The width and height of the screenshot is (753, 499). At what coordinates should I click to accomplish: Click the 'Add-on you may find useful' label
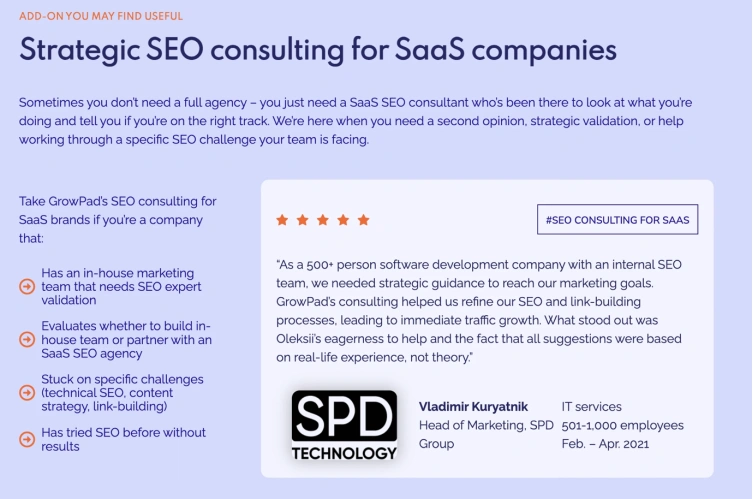pos(101,16)
